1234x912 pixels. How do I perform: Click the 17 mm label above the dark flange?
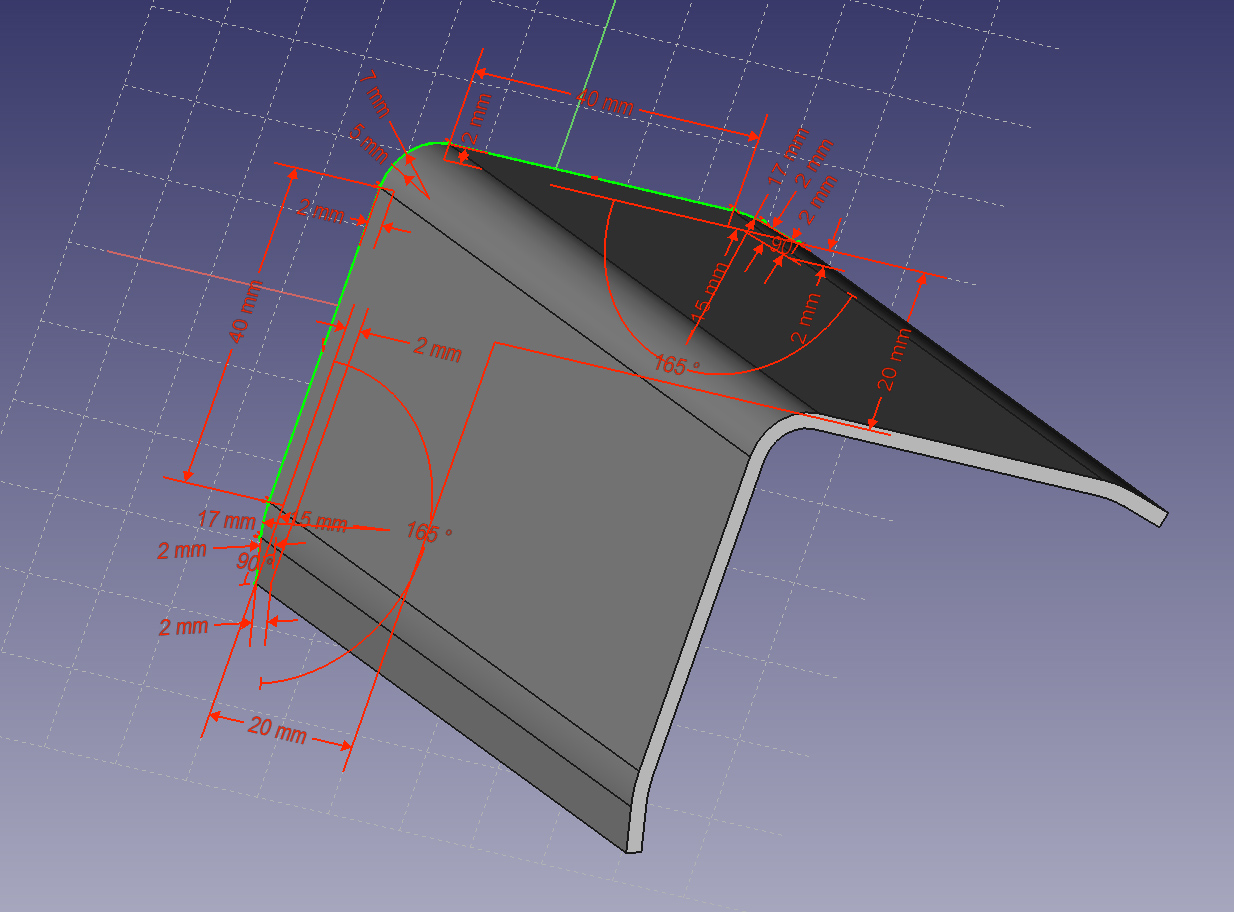tap(787, 157)
